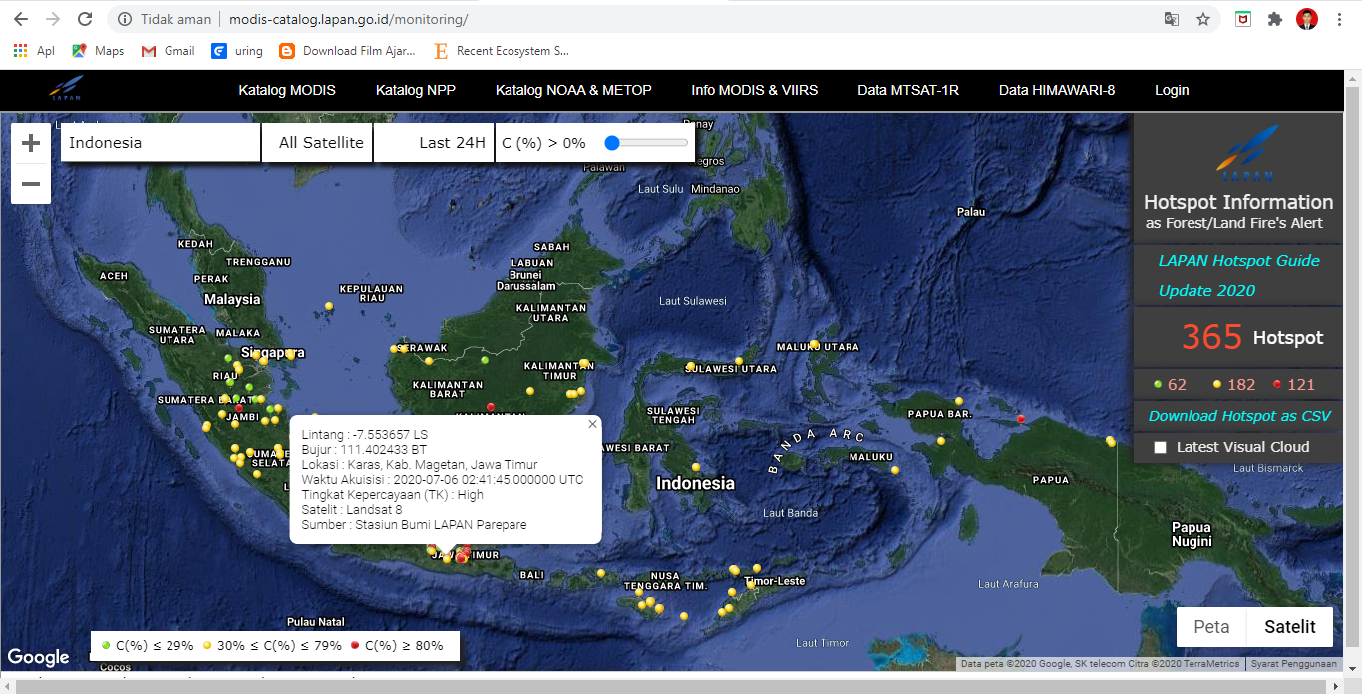1362x694 pixels.
Task: Open the All Satellite dropdown
Action: (x=318, y=143)
